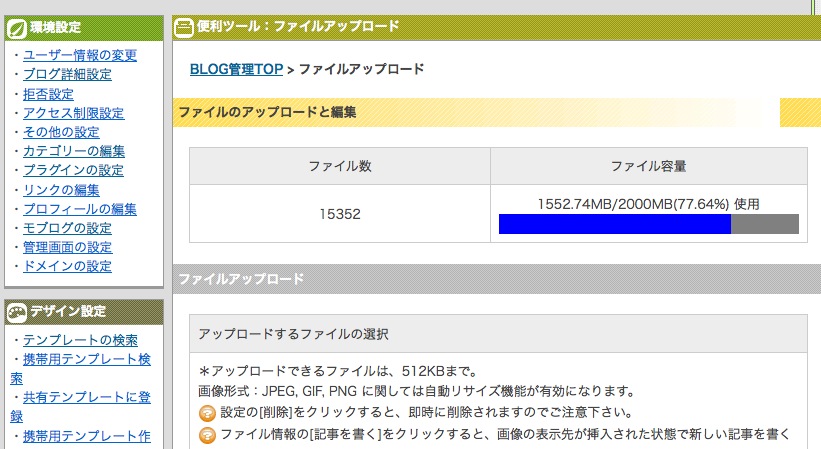Screen dimensions: 821x449
Task: Select ドメインの設定
Action: click(x=67, y=266)
